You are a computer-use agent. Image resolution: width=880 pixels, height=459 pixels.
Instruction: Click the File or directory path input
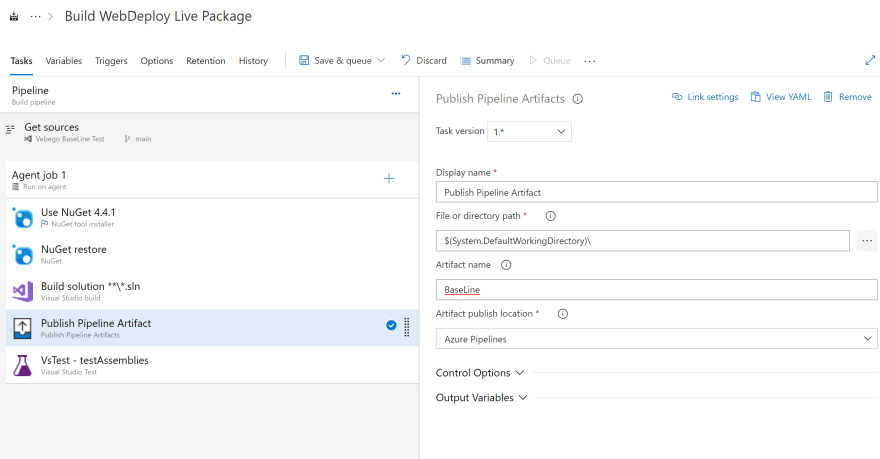tap(643, 241)
